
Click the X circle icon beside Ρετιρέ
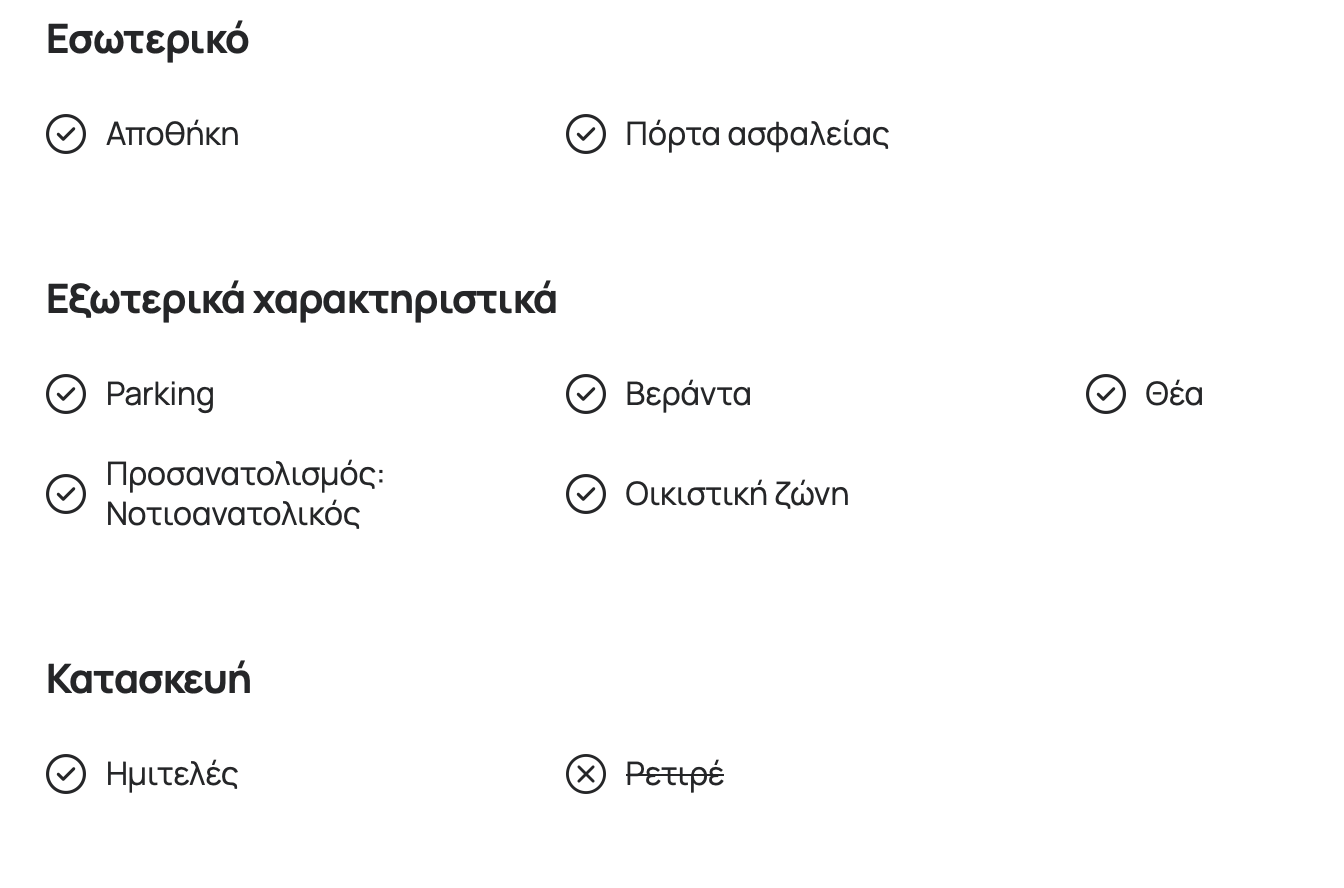pos(586,774)
